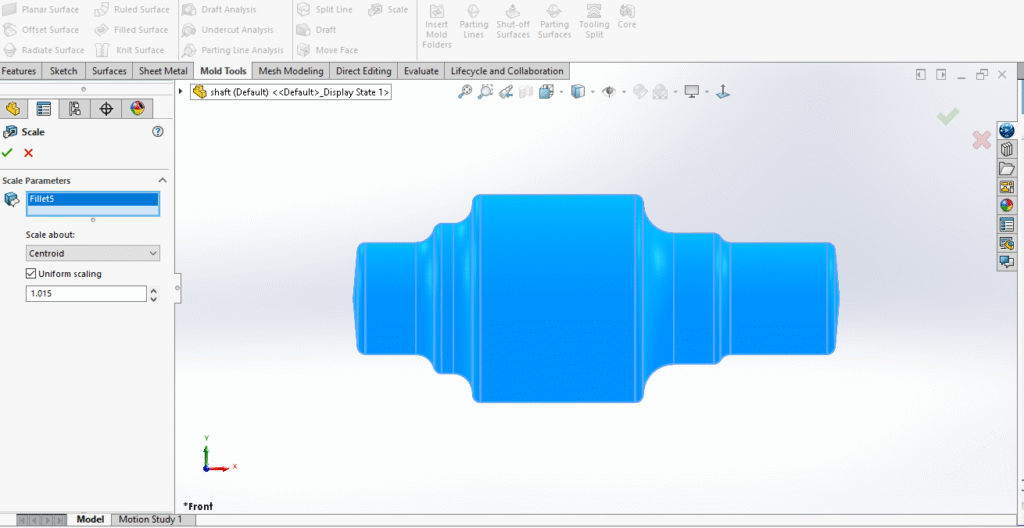Viewport: 1024px width, 528px height.
Task: Click the scale factor 1.015 field
Action: pos(86,294)
